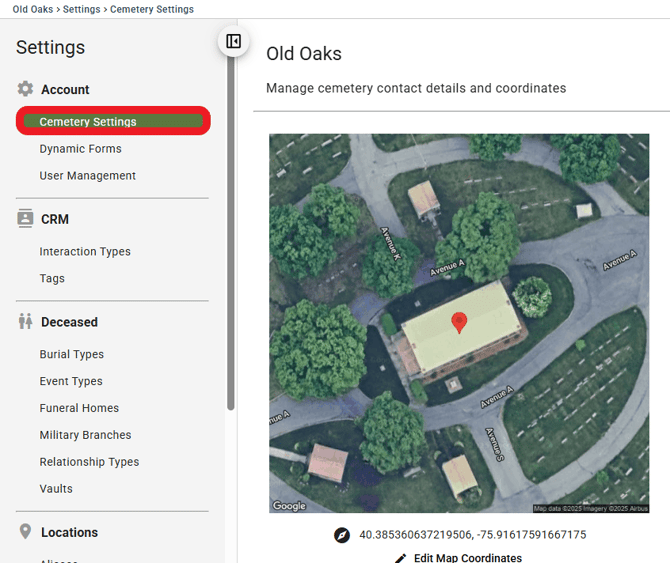Go to Old Oaks breadcrumb link

[x=33, y=9]
